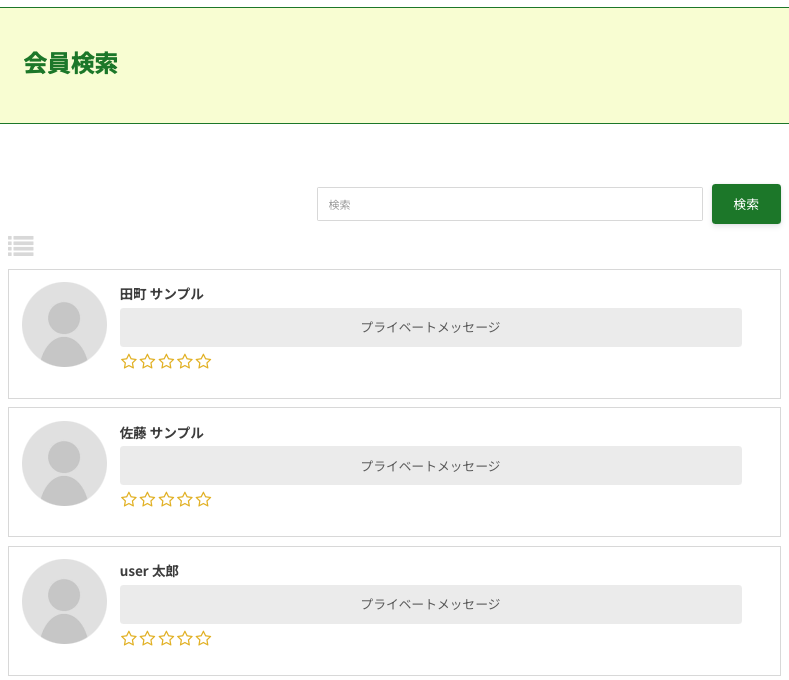789x680 pixels.
Task: Focus the 検索 text input field
Action: (509, 204)
